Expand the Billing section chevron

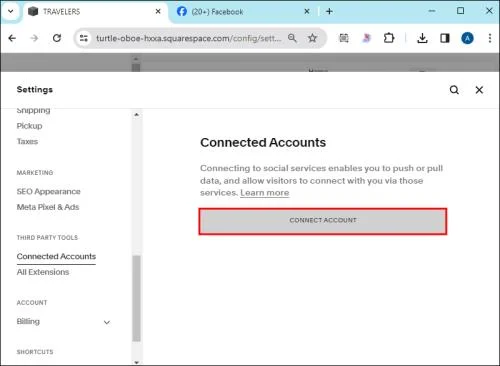pos(107,322)
